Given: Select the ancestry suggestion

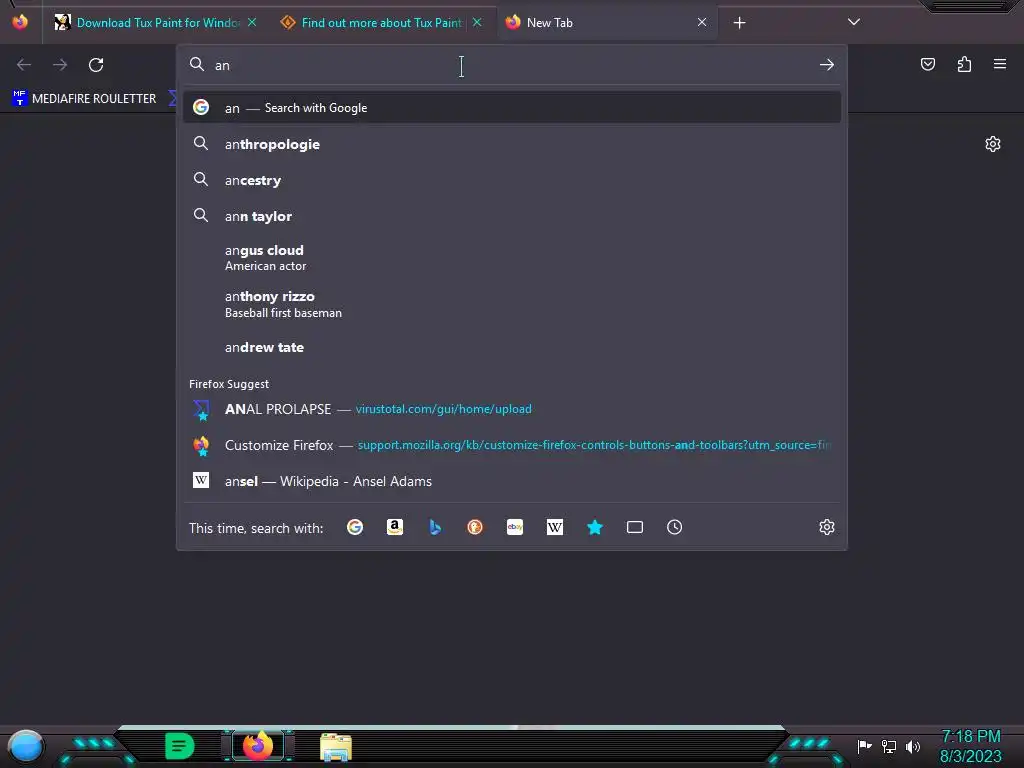Looking at the screenshot, I should pyautogui.click(x=512, y=180).
